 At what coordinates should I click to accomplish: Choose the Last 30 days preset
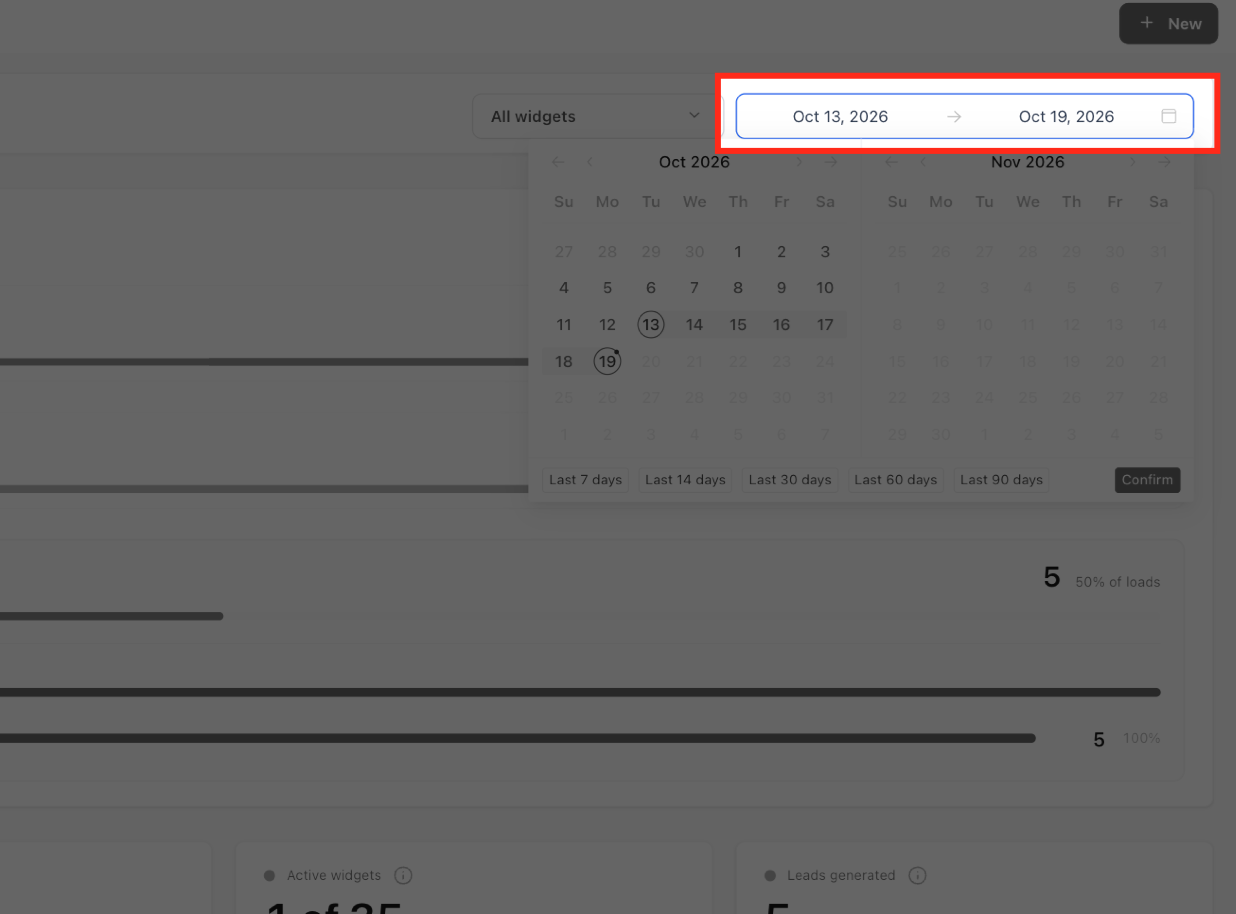tap(790, 480)
